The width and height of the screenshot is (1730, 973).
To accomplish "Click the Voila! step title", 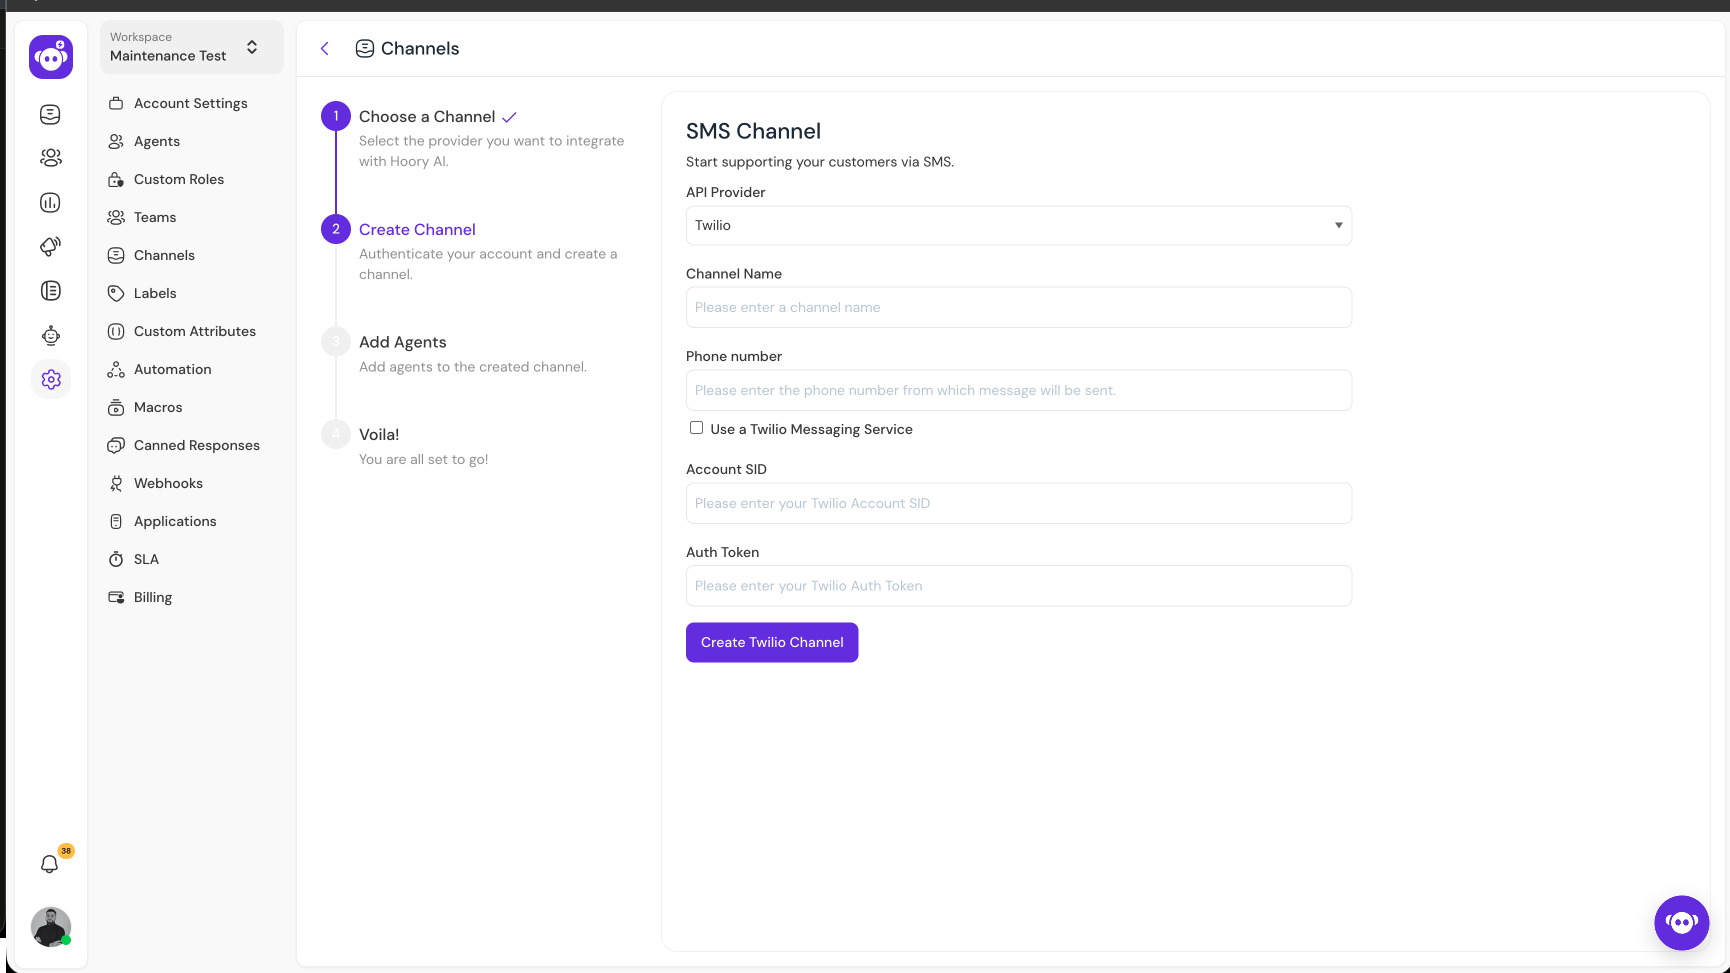I will (379, 435).
